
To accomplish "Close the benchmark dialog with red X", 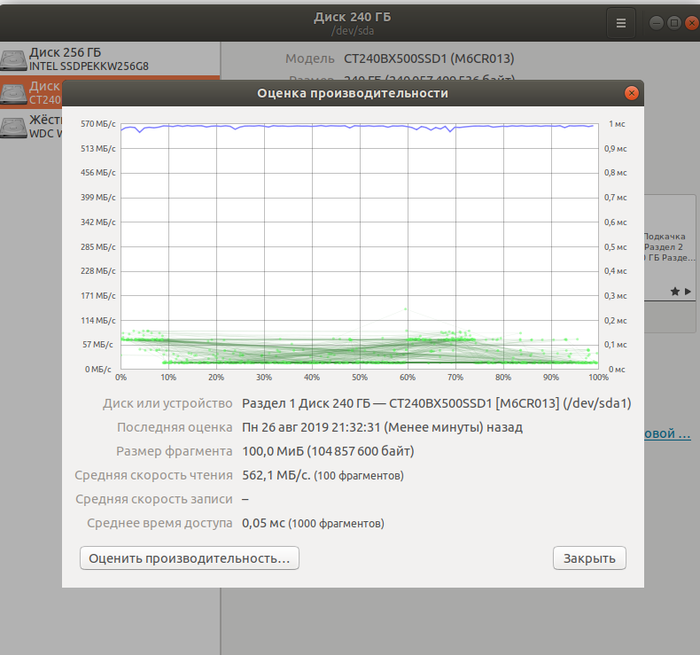I will [x=631, y=93].
